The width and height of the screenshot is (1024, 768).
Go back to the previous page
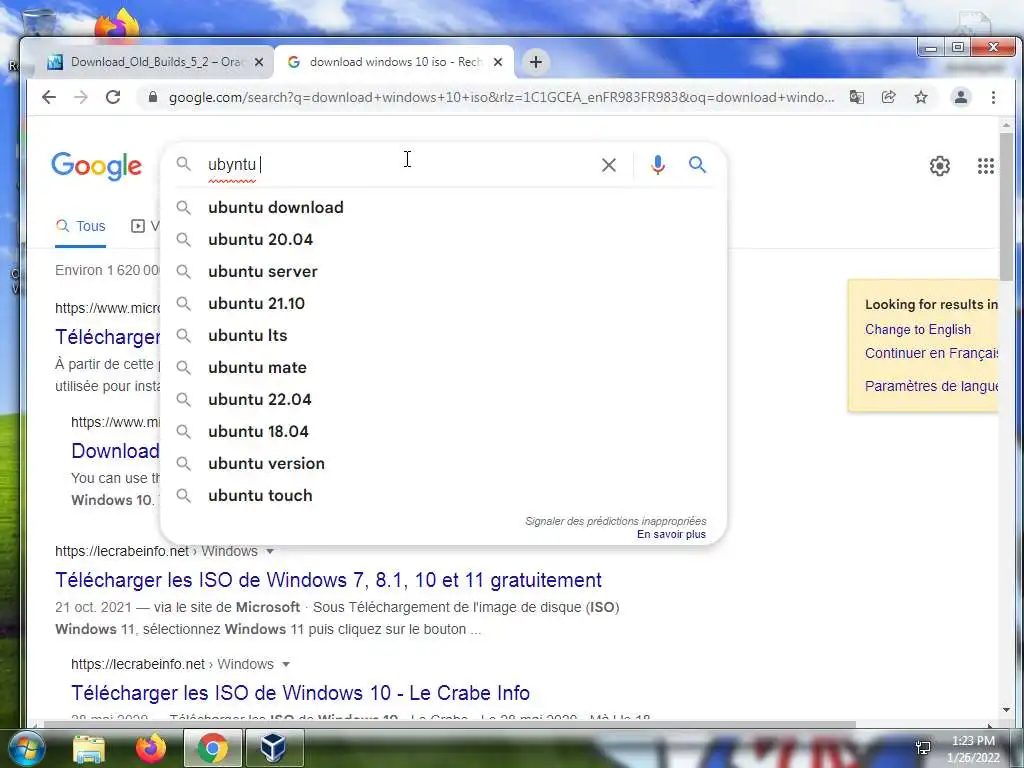point(49,97)
